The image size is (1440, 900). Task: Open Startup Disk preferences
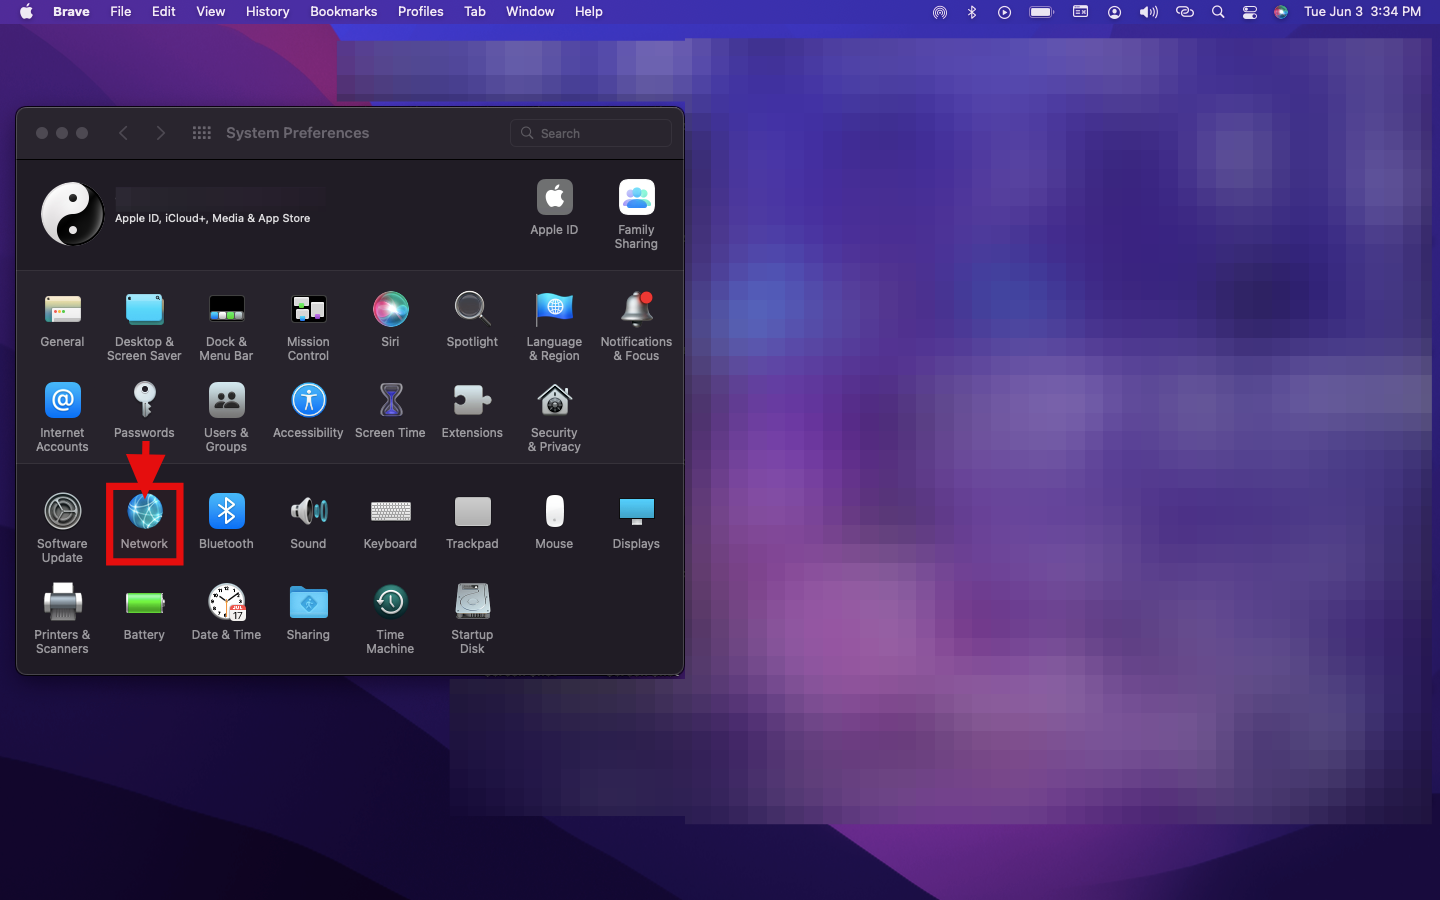(472, 620)
